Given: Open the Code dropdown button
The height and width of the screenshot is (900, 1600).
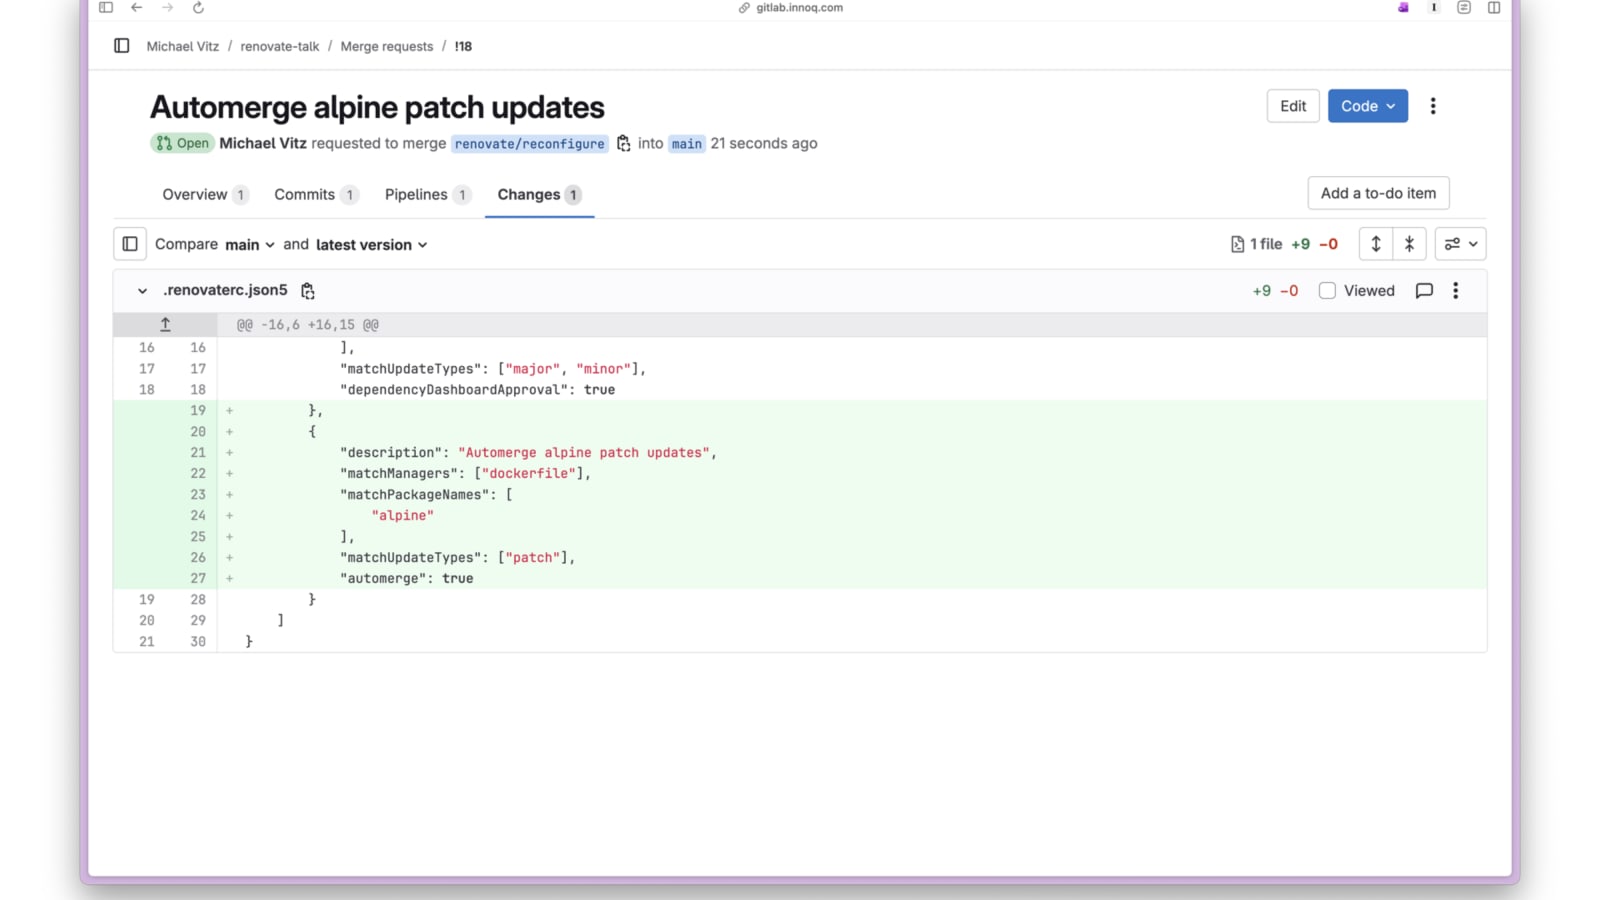Looking at the screenshot, I should click(x=1368, y=106).
